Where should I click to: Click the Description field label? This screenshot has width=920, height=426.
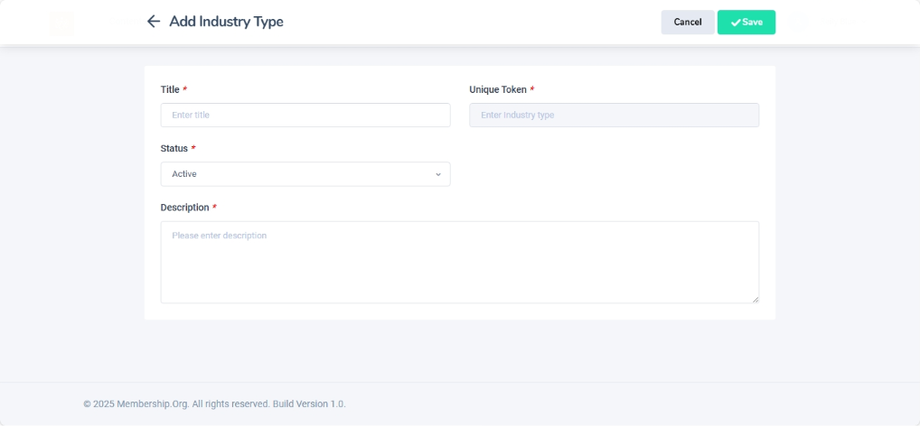click(x=185, y=208)
